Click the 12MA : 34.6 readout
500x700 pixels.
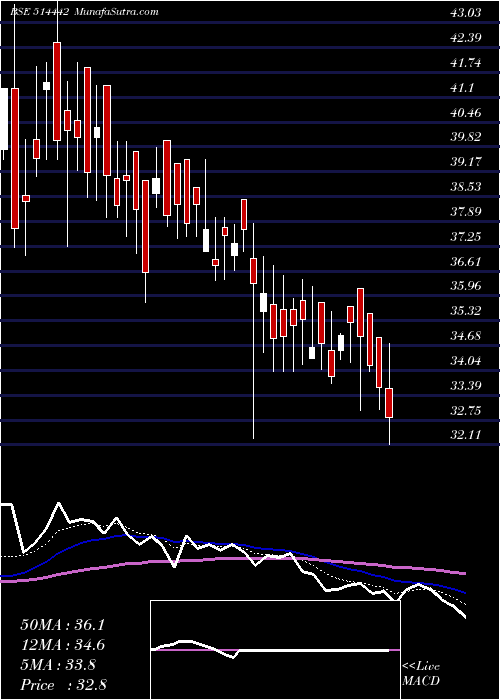tap(62, 645)
